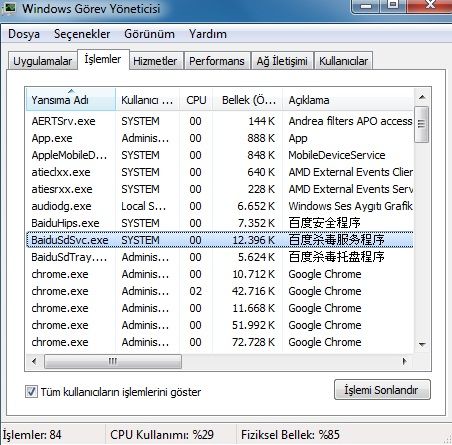This screenshot has width=452, height=445.
Task: Select the BaiduHips.exe process
Action: pyautogui.click(x=220, y=223)
